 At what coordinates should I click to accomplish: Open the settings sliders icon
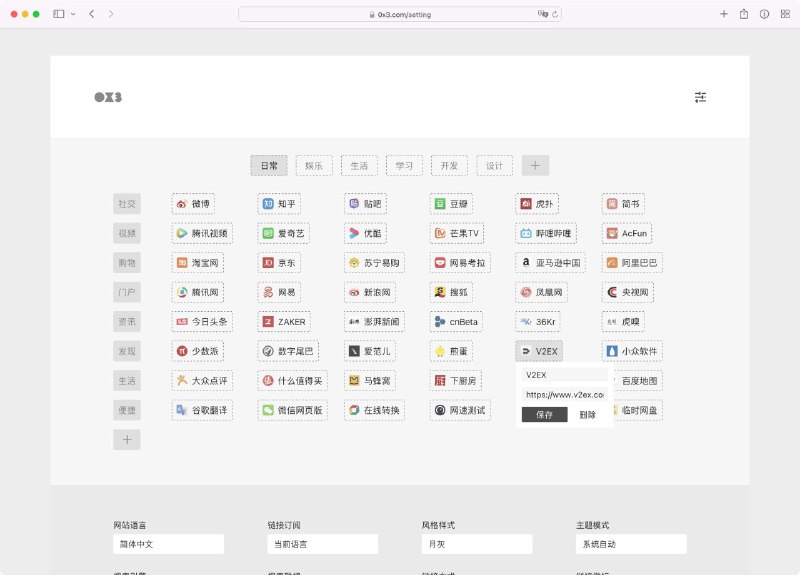700,97
